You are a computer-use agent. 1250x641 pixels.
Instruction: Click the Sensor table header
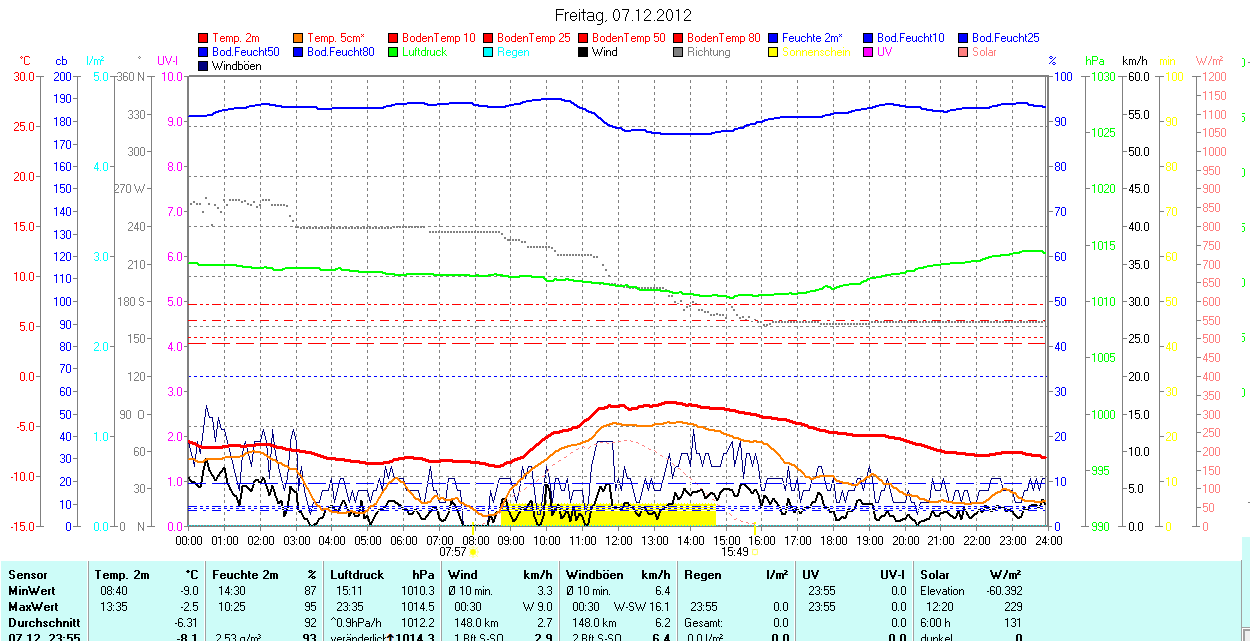pyautogui.click(x=27, y=575)
